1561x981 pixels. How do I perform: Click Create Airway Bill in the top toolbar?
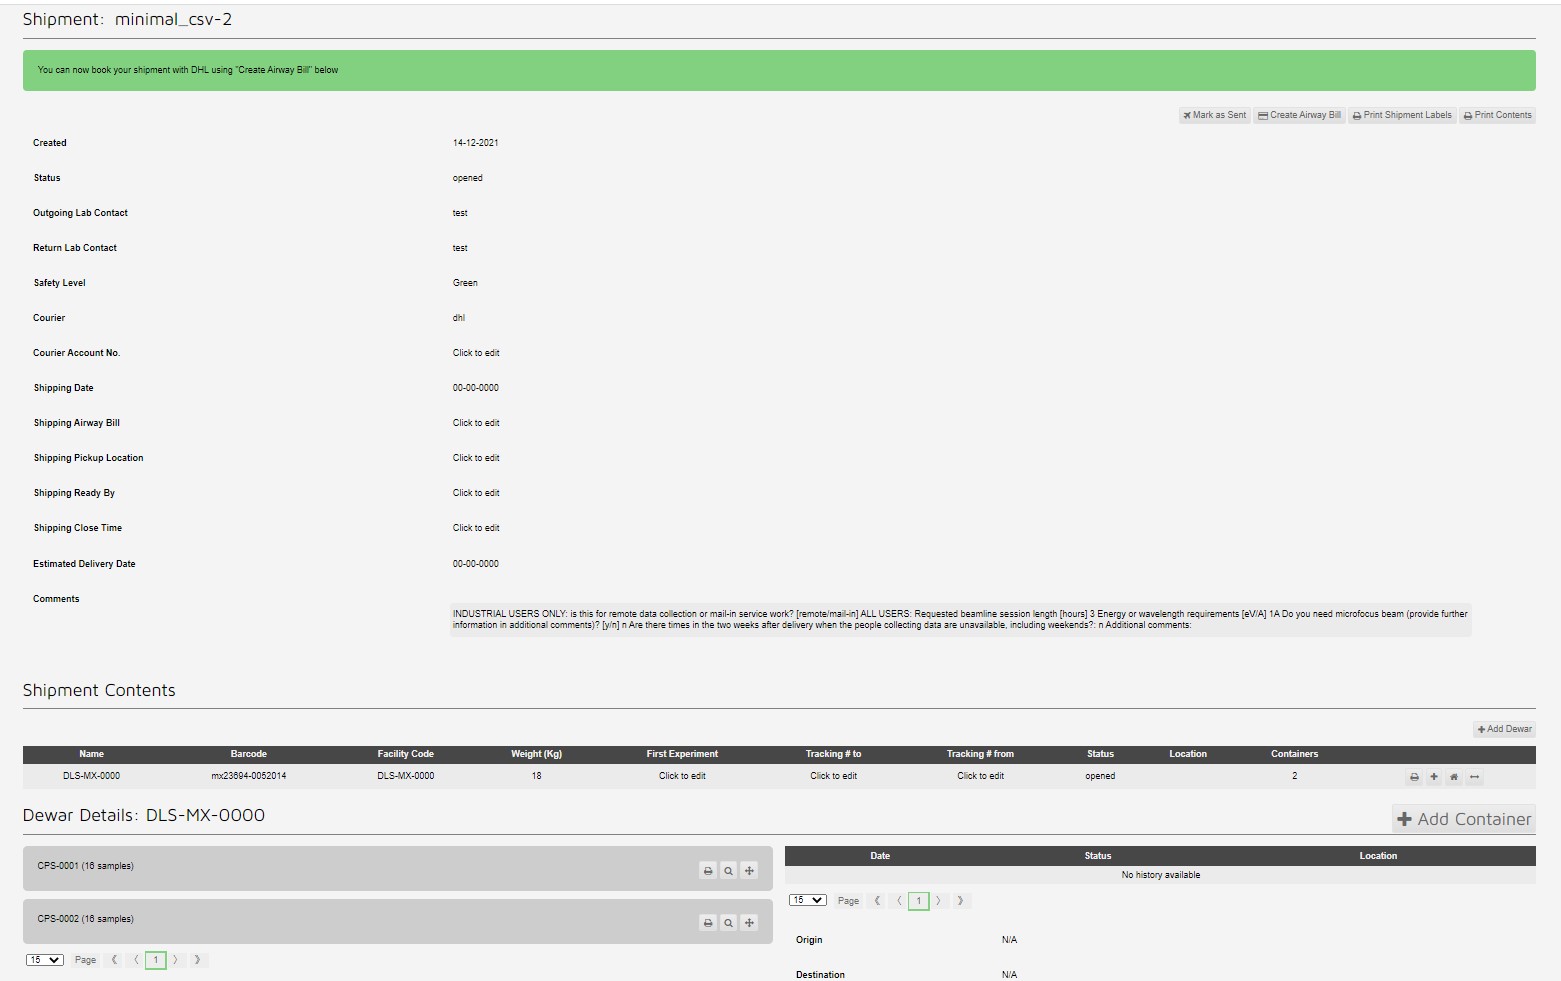(x=1298, y=115)
